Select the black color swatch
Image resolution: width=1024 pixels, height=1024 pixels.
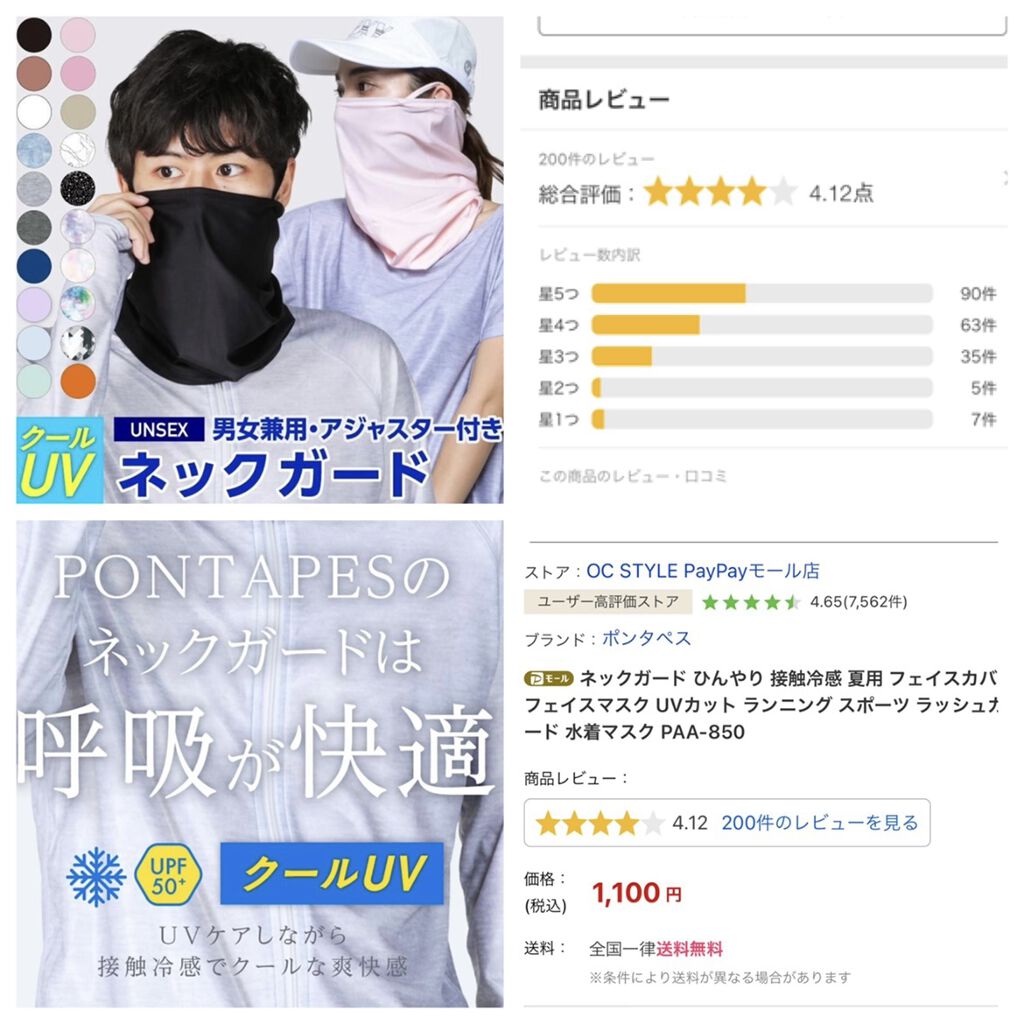(34, 35)
